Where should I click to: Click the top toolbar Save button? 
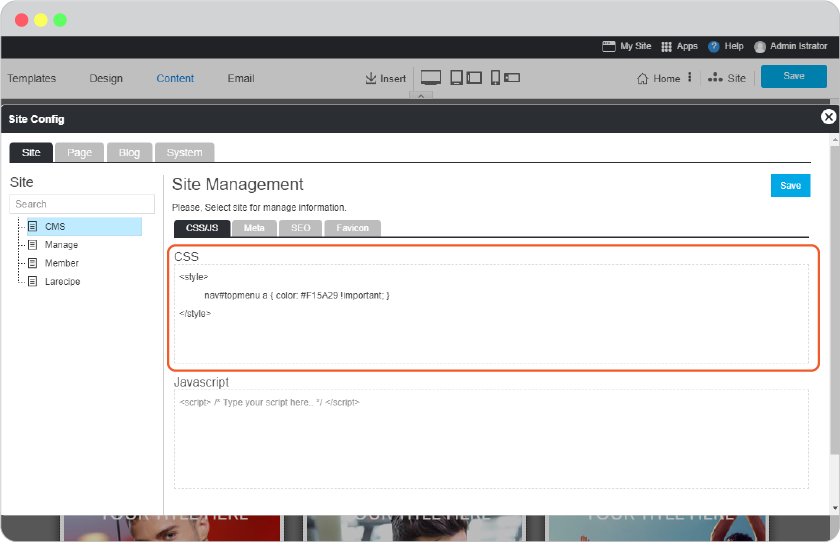(793, 76)
